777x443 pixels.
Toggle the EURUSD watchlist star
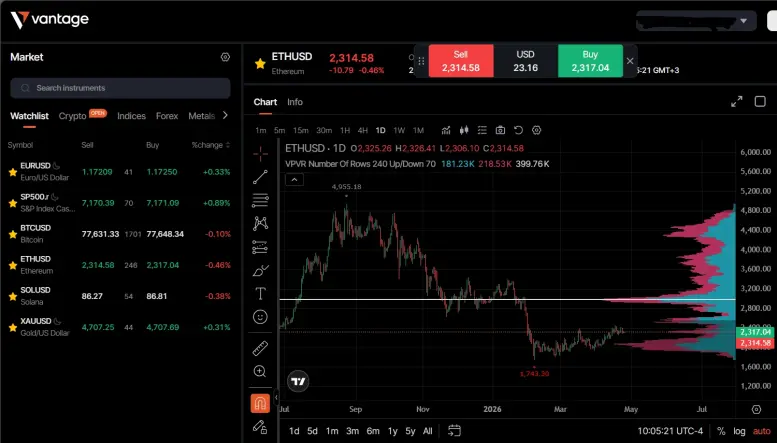(x=13, y=172)
